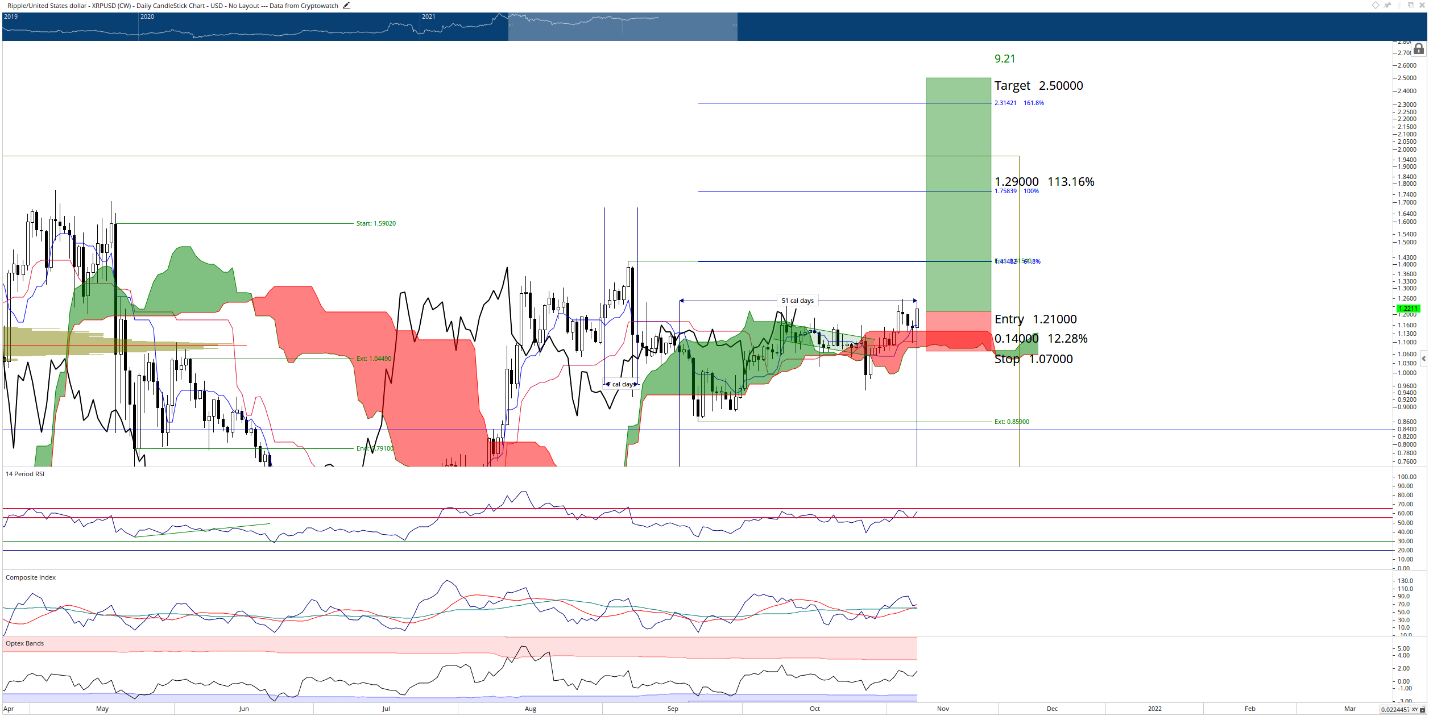This screenshot has height=716, width=1429.
Task: Select the Stop 1.07000 label
Action: (x=1033, y=358)
